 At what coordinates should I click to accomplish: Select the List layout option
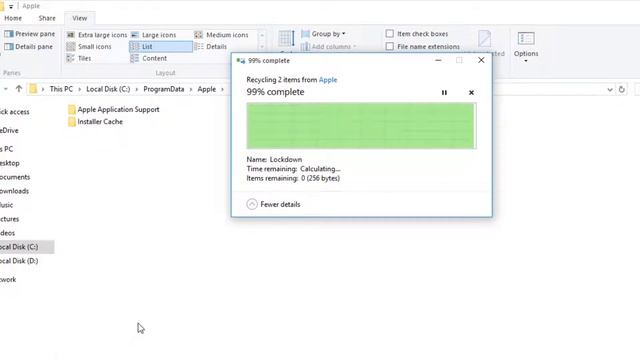pos(161,47)
